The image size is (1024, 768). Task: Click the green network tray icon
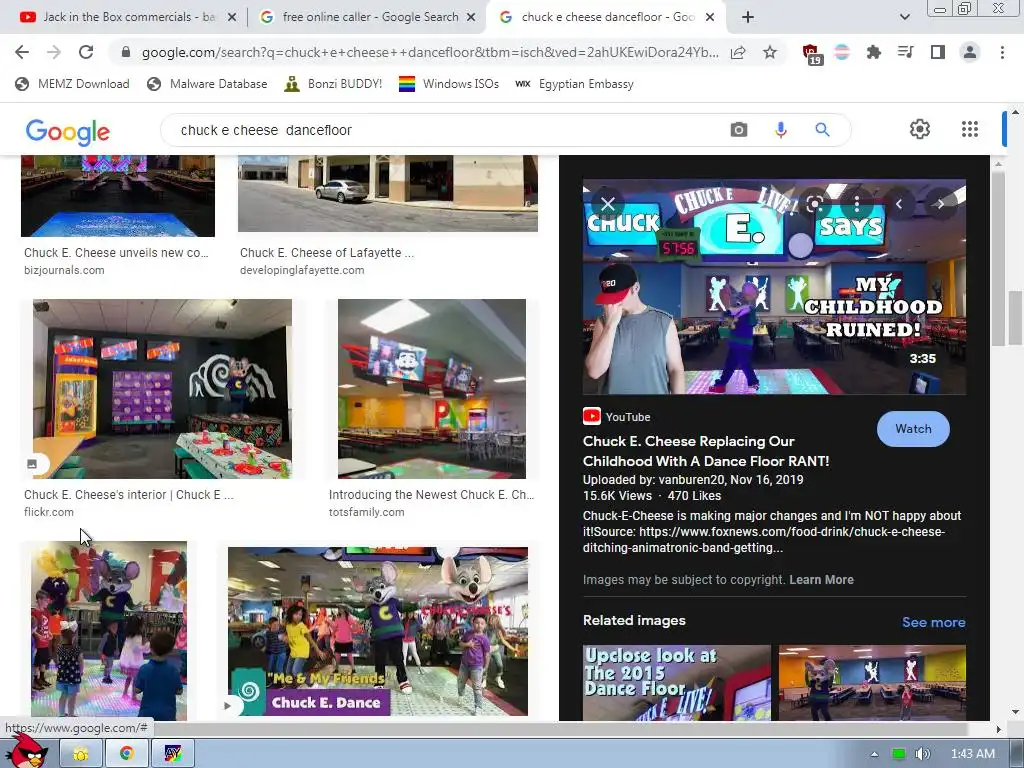click(x=899, y=754)
